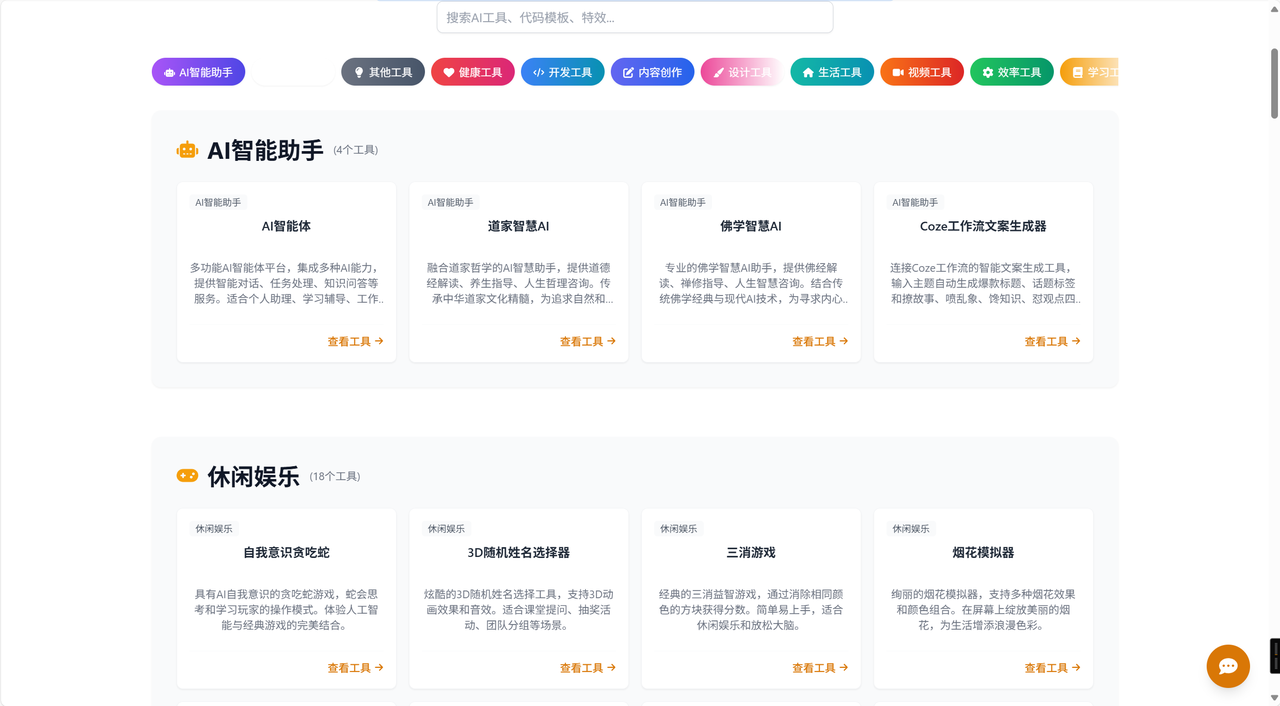Click 查看工具 link on AI智能体 card
This screenshot has height=706, width=1280.
pyautogui.click(x=355, y=342)
